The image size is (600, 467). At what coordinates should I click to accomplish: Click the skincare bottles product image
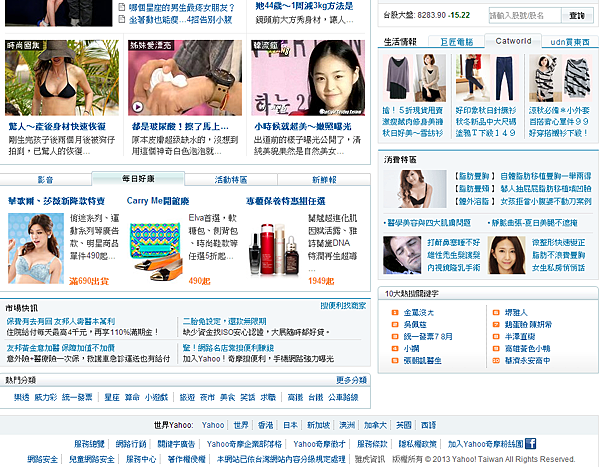(274, 250)
